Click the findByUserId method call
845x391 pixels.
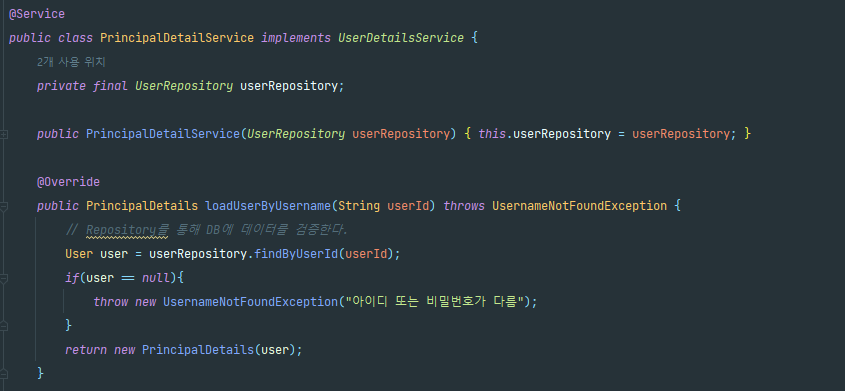[x=296, y=254]
